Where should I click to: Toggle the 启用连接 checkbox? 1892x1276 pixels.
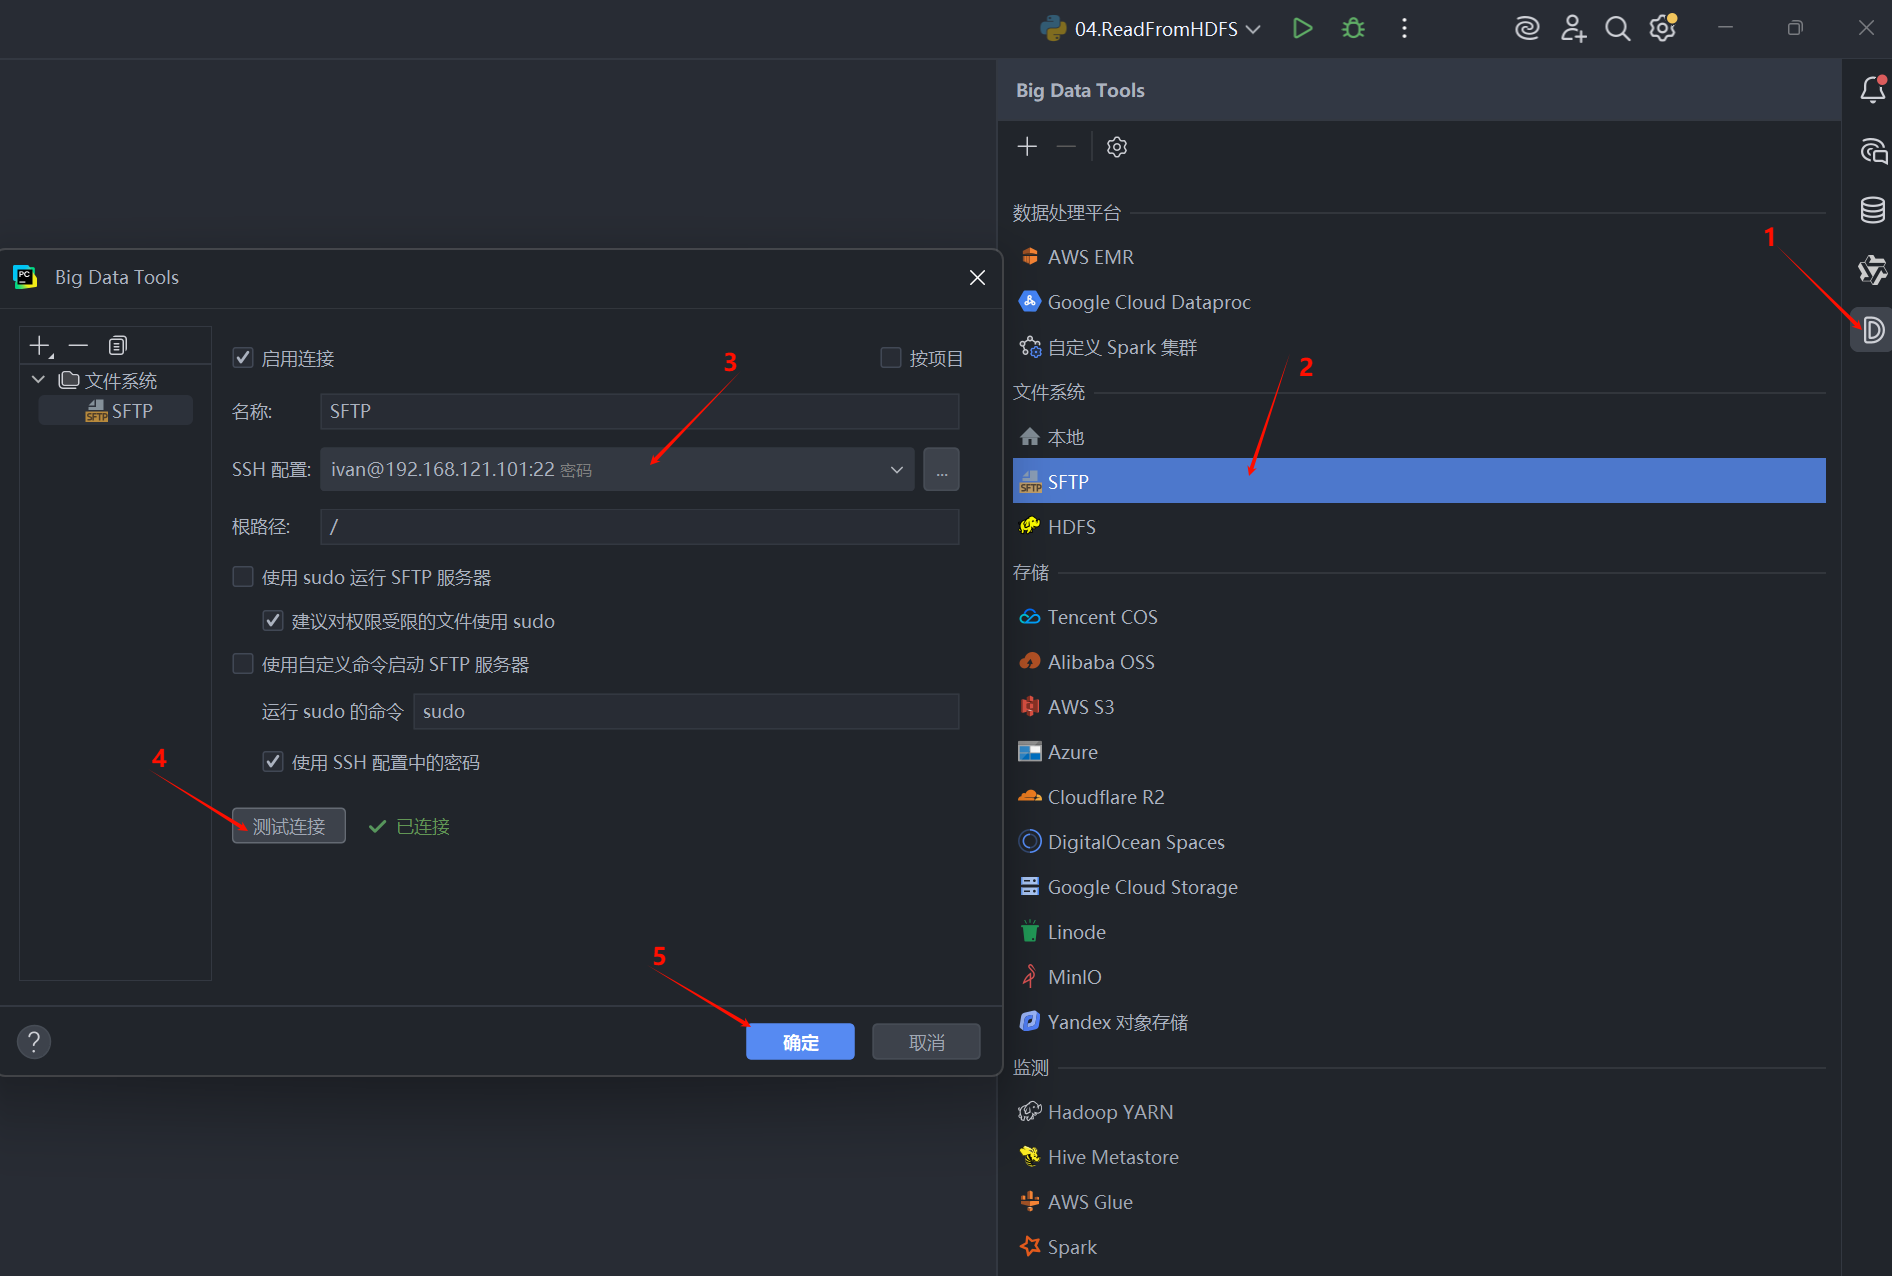pos(243,358)
